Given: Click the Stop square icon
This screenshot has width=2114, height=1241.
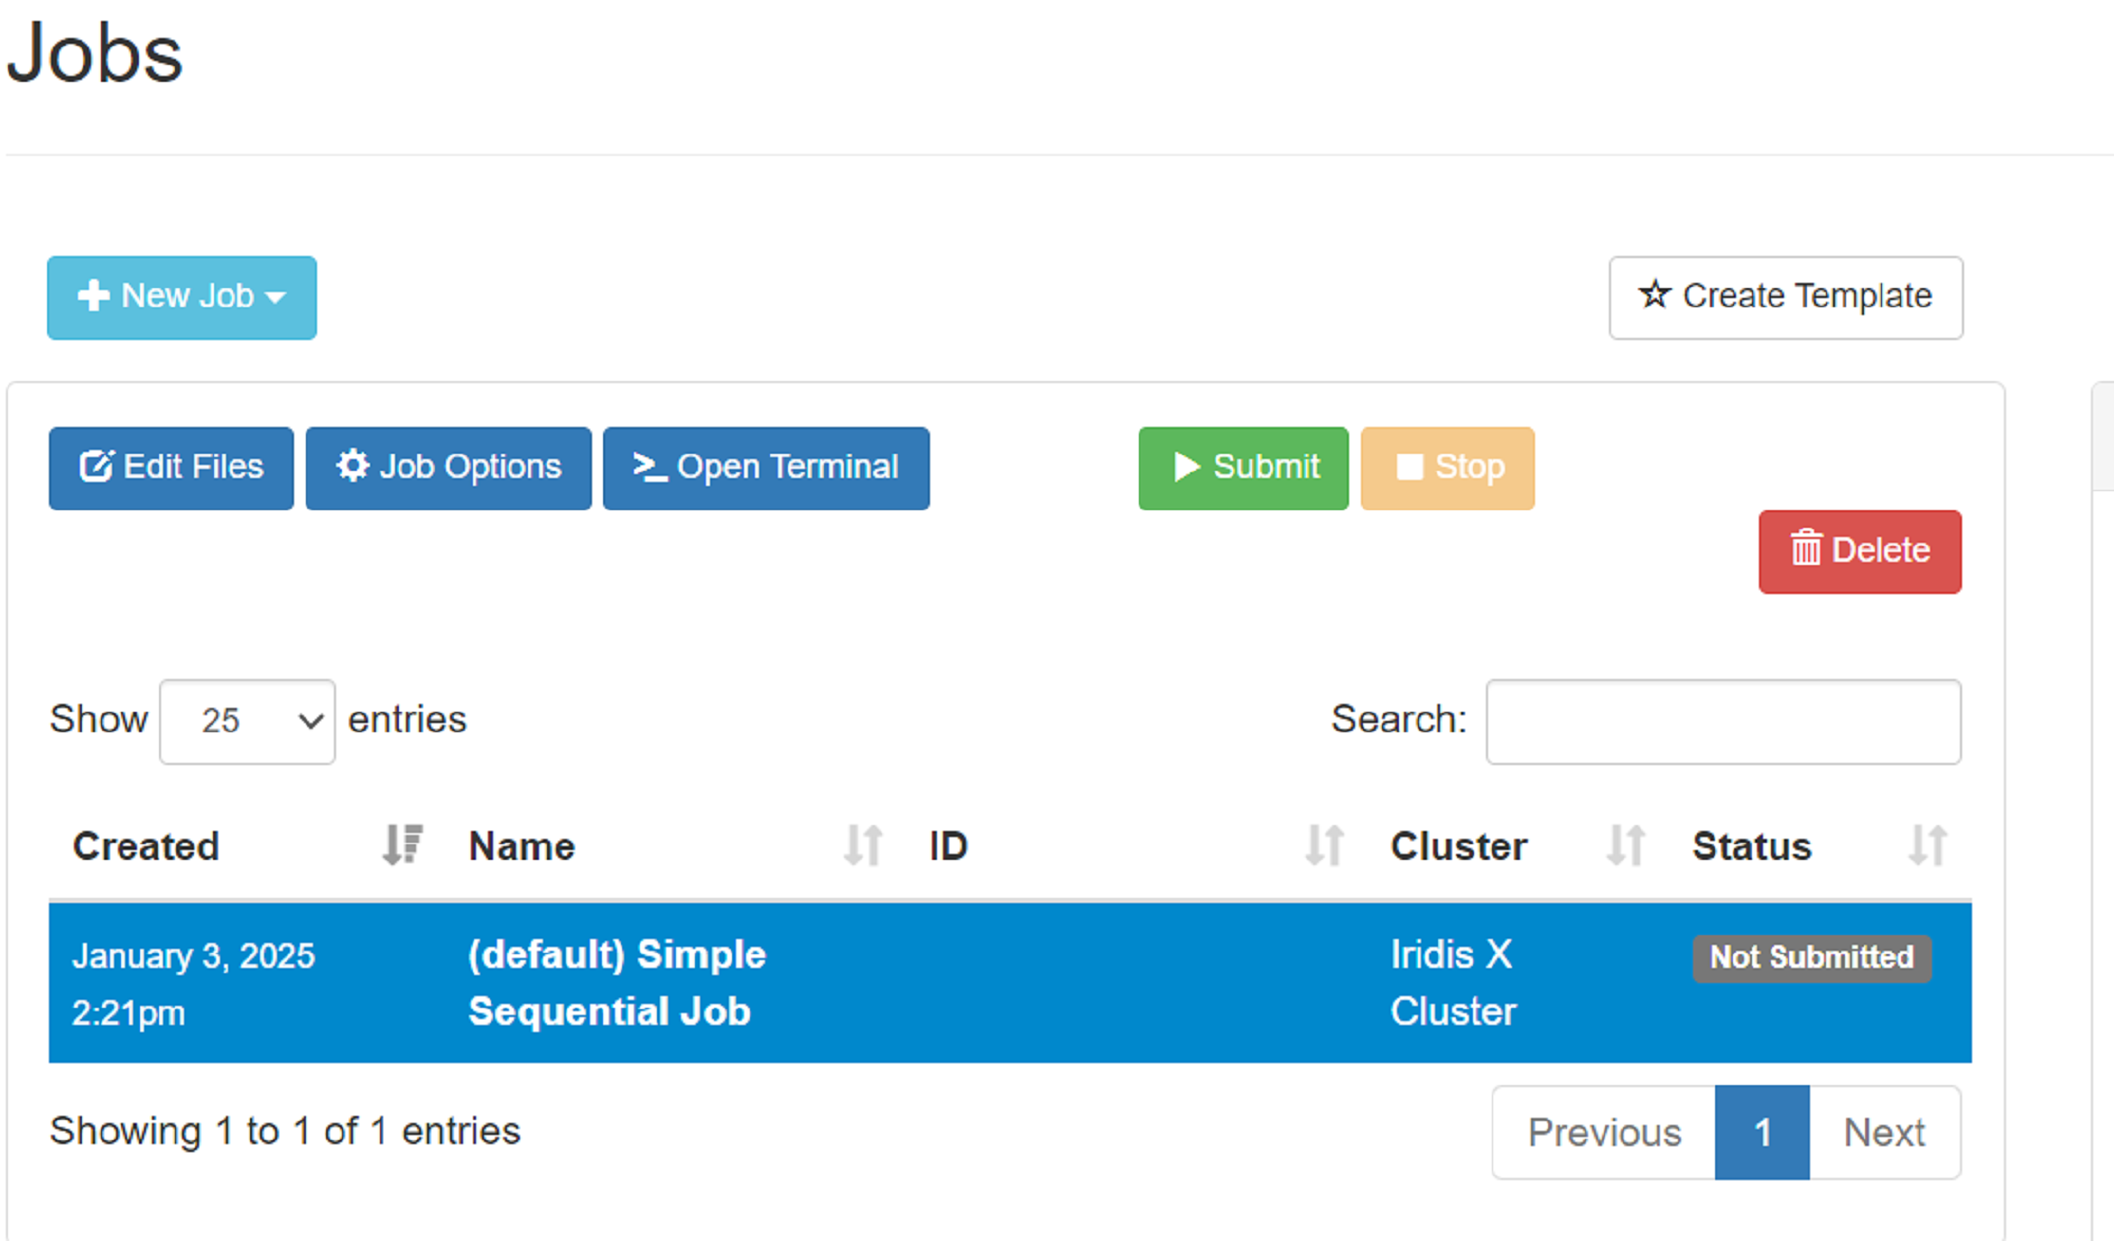Looking at the screenshot, I should click(x=1409, y=467).
